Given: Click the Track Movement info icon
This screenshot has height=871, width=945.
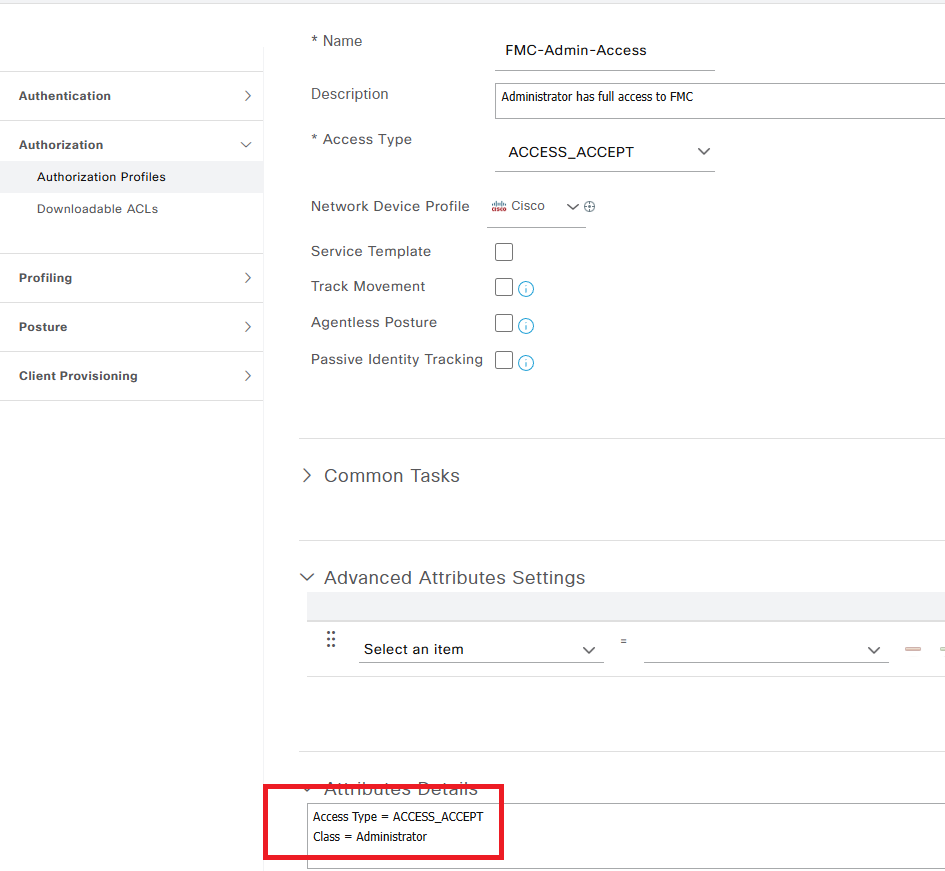Looking at the screenshot, I should coord(526,289).
